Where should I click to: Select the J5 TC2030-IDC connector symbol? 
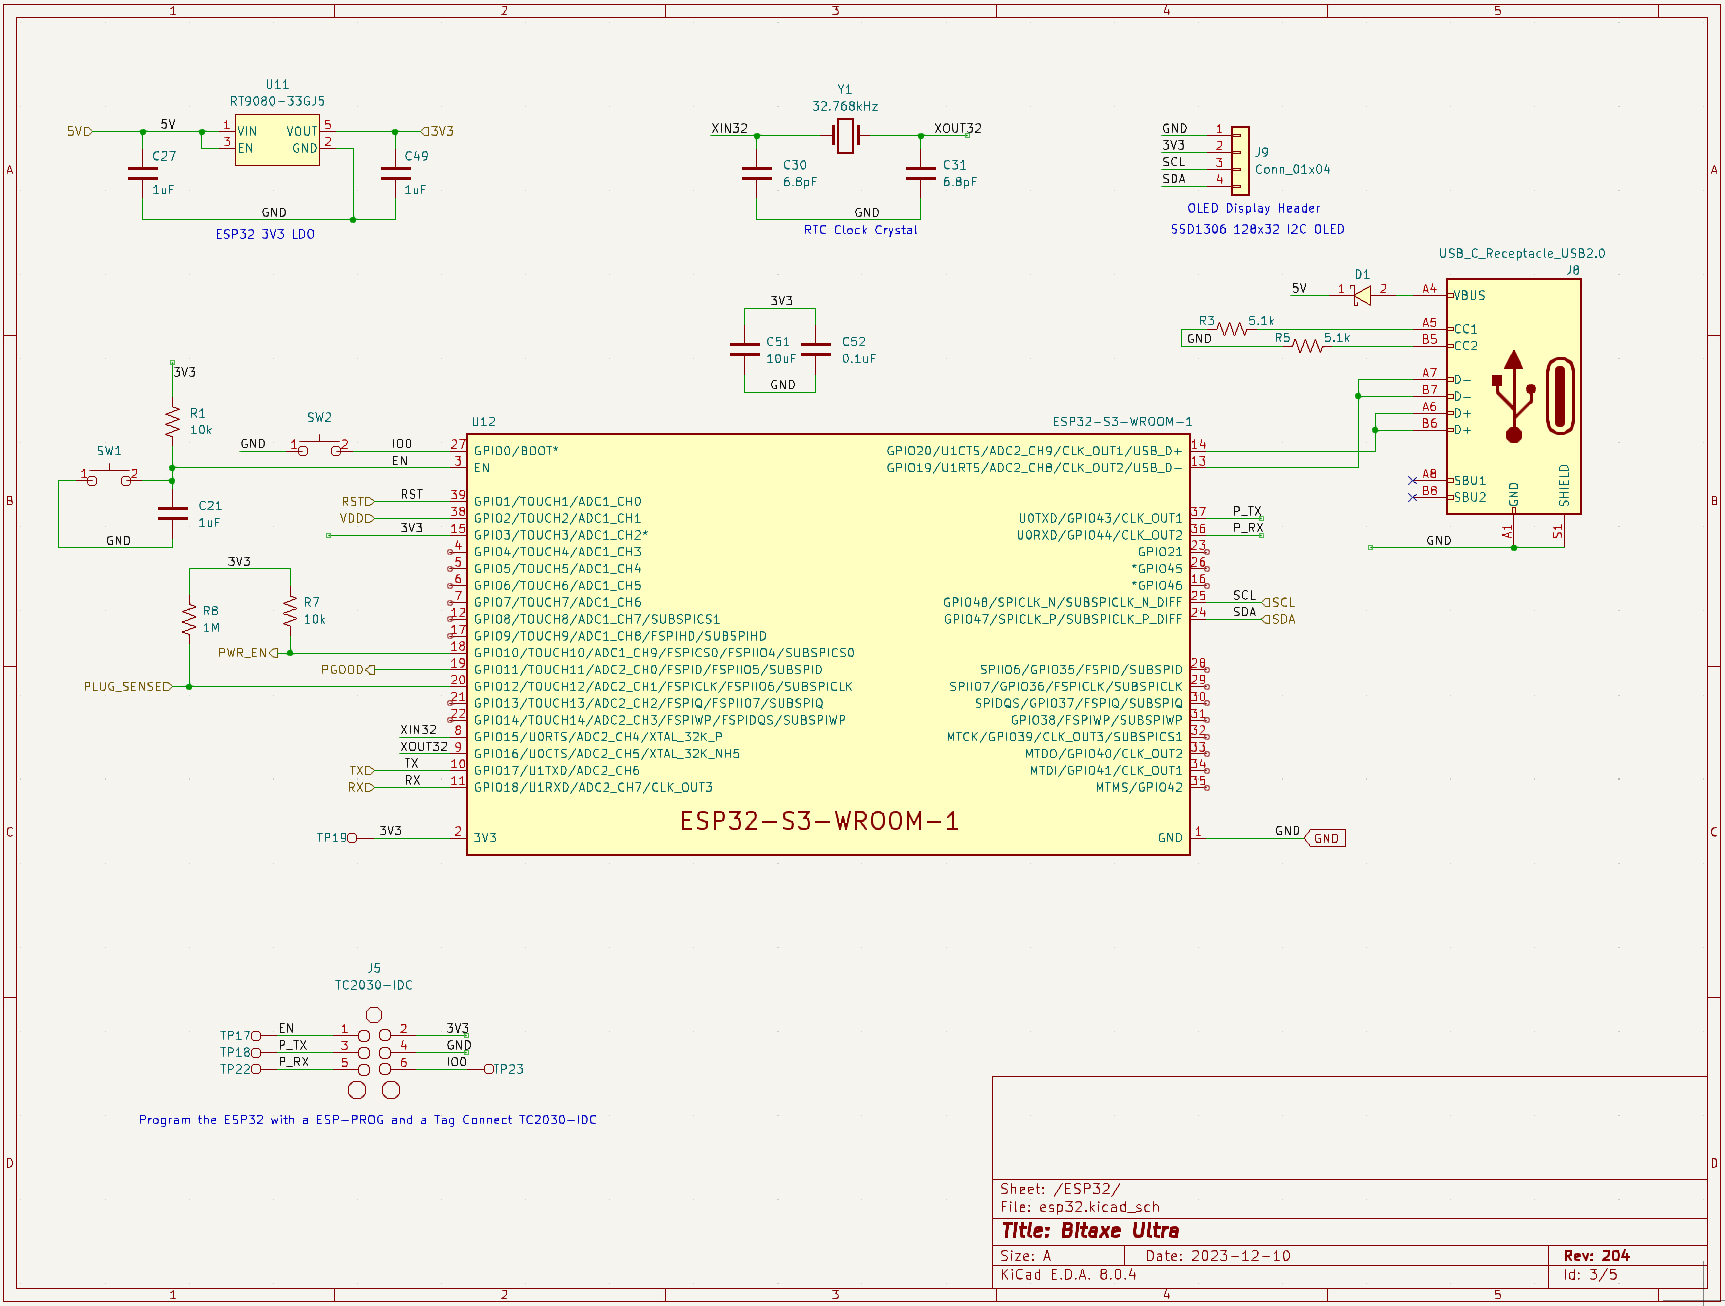coord(375,1052)
